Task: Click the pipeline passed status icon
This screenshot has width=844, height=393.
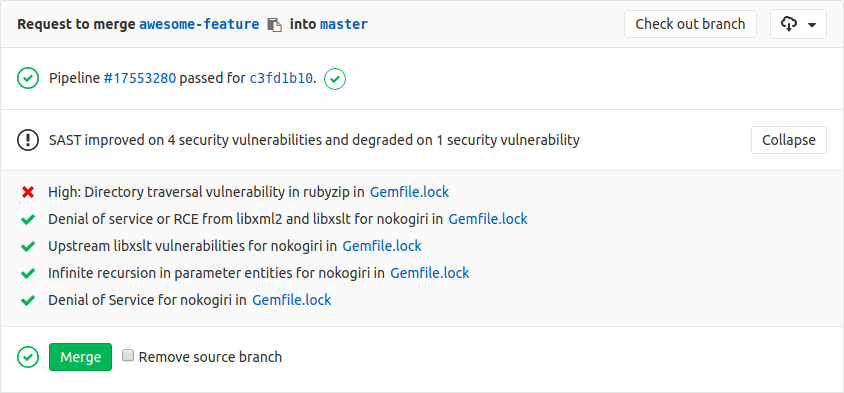Action: coord(28,79)
